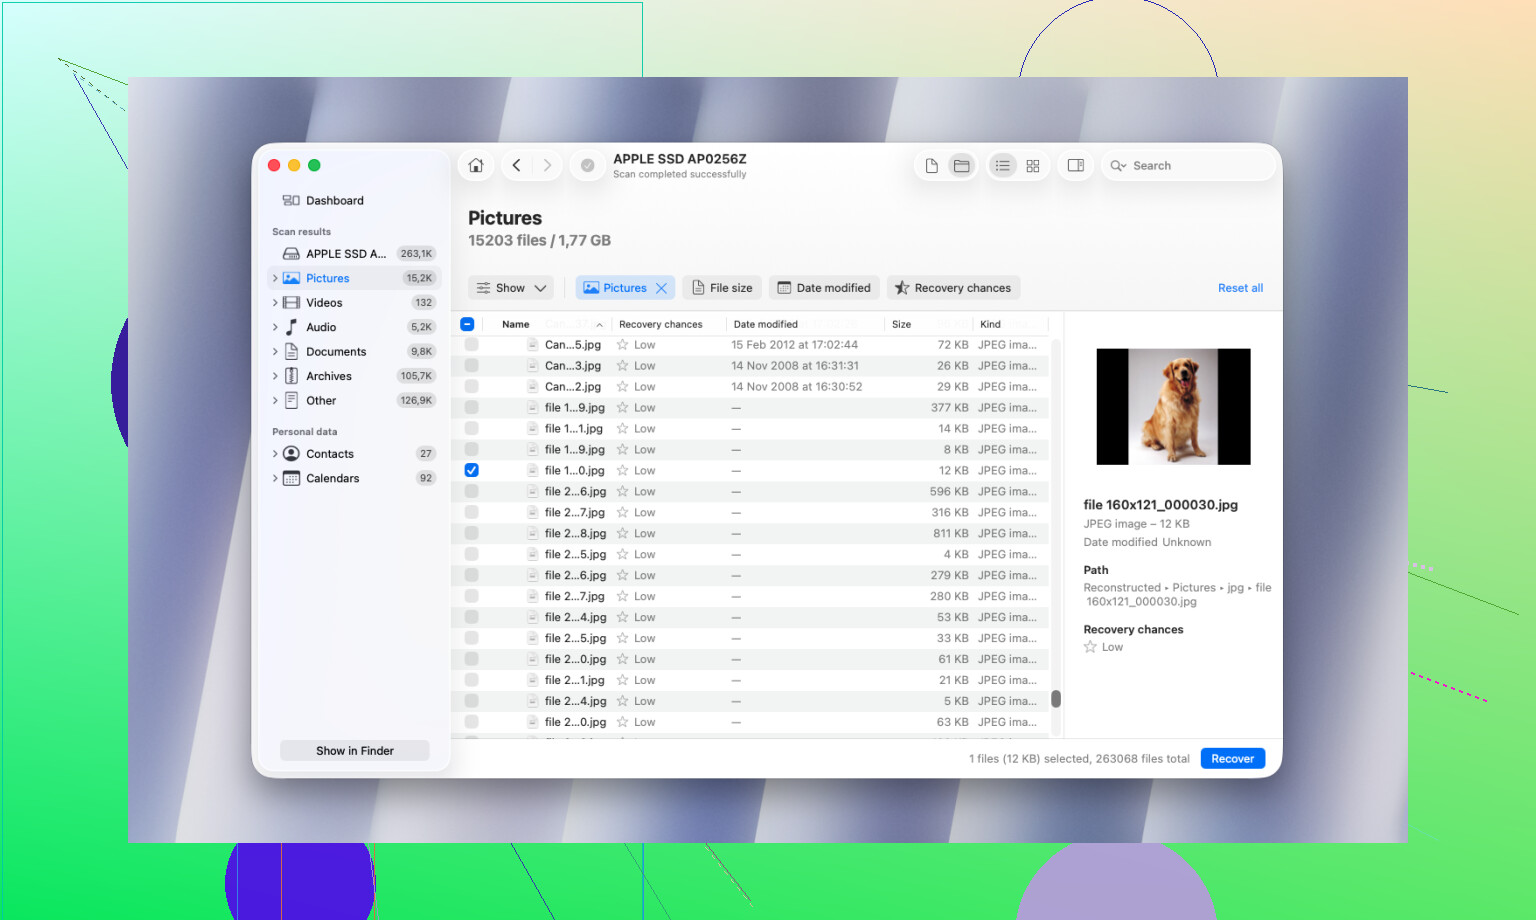Switch to the files view icon

tap(931, 166)
